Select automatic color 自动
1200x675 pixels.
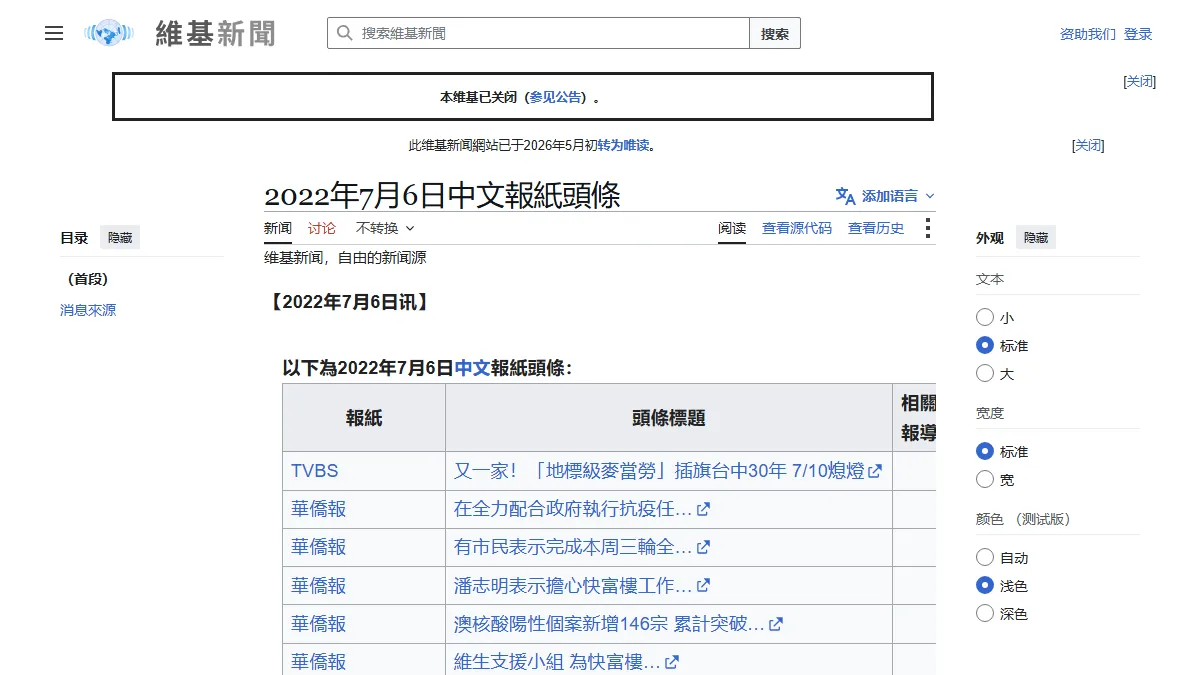(x=985, y=557)
